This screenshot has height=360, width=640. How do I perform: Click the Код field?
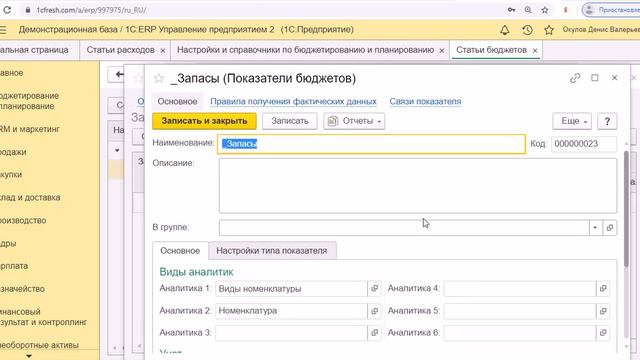tap(584, 144)
